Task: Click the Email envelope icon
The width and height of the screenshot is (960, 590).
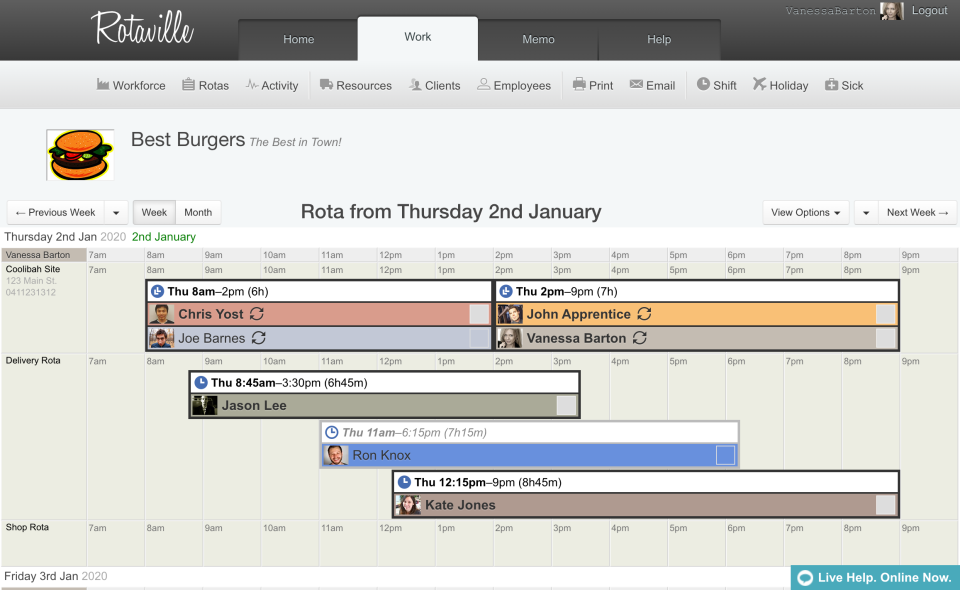Action: coord(636,85)
